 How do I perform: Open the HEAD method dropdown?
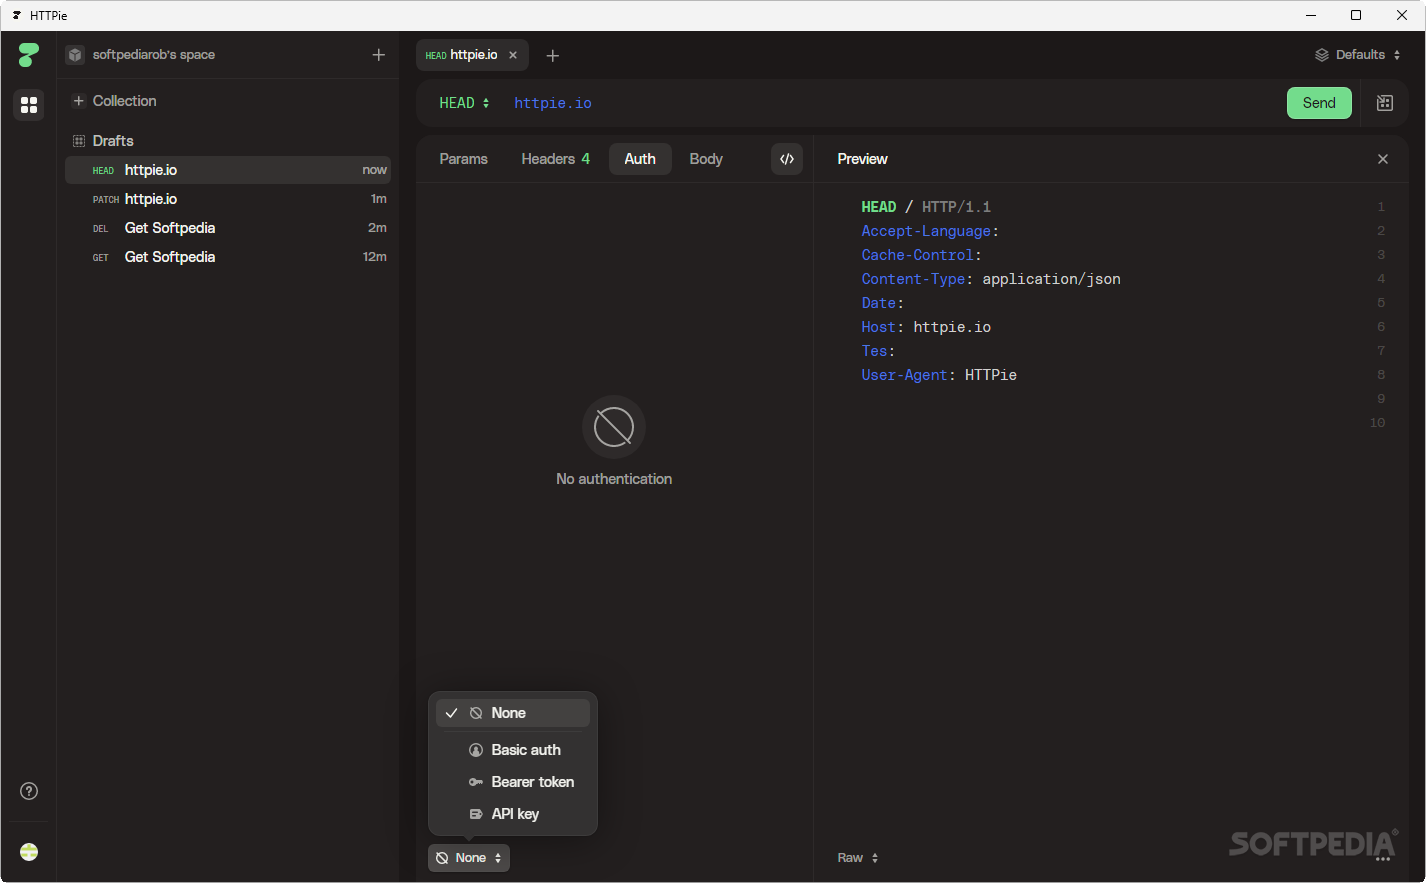[x=465, y=103]
